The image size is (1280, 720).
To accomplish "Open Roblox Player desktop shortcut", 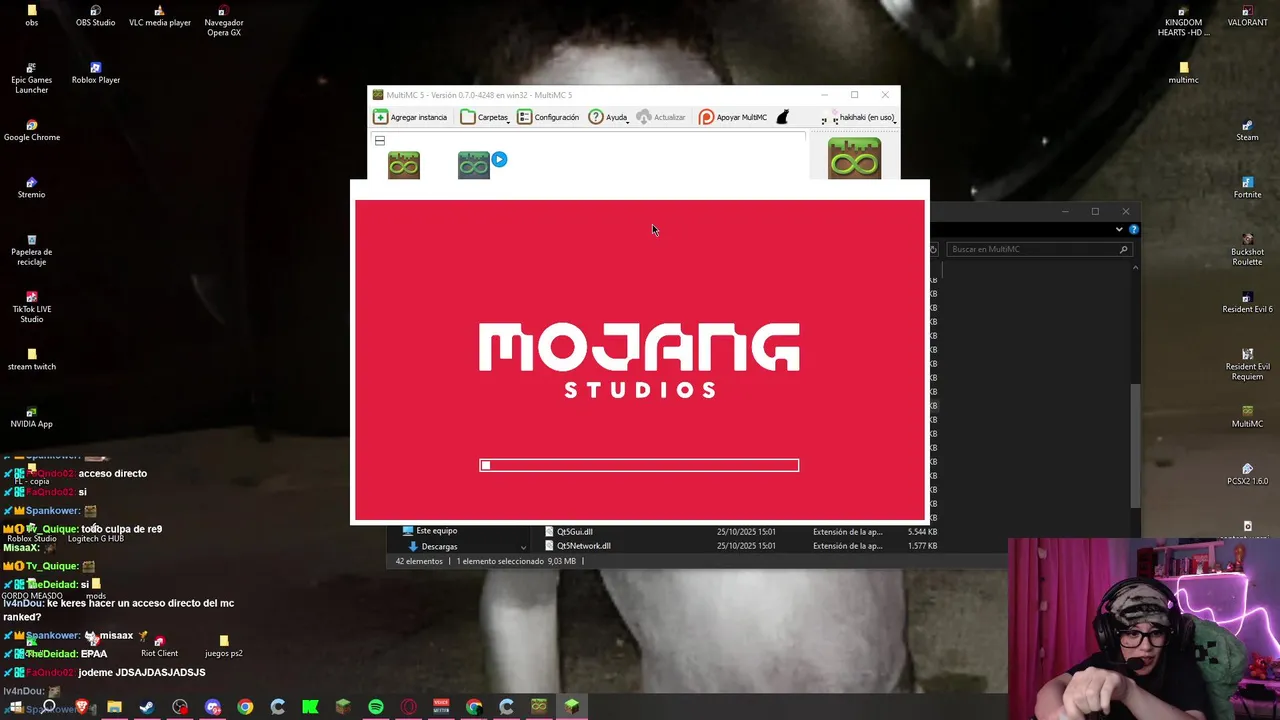I will pos(96,73).
